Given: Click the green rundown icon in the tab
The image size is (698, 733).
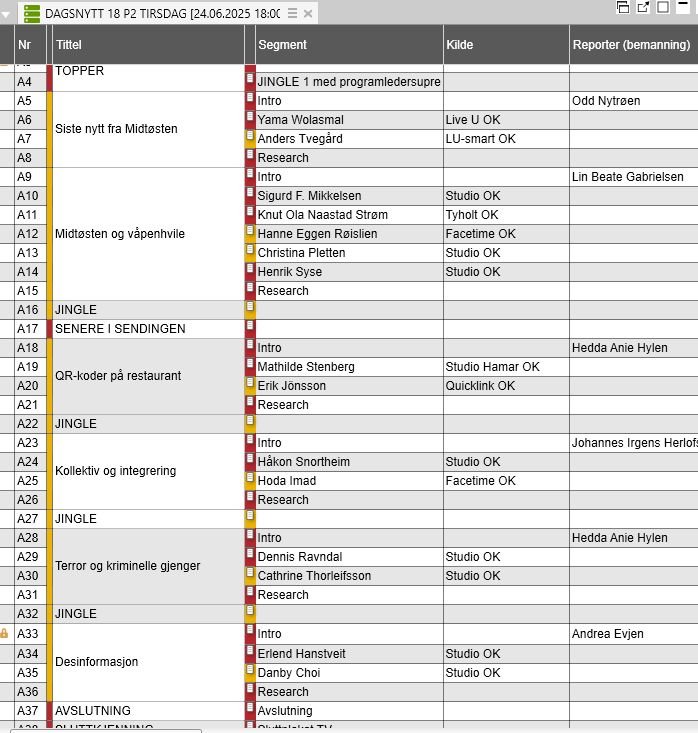Looking at the screenshot, I should point(31,13).
